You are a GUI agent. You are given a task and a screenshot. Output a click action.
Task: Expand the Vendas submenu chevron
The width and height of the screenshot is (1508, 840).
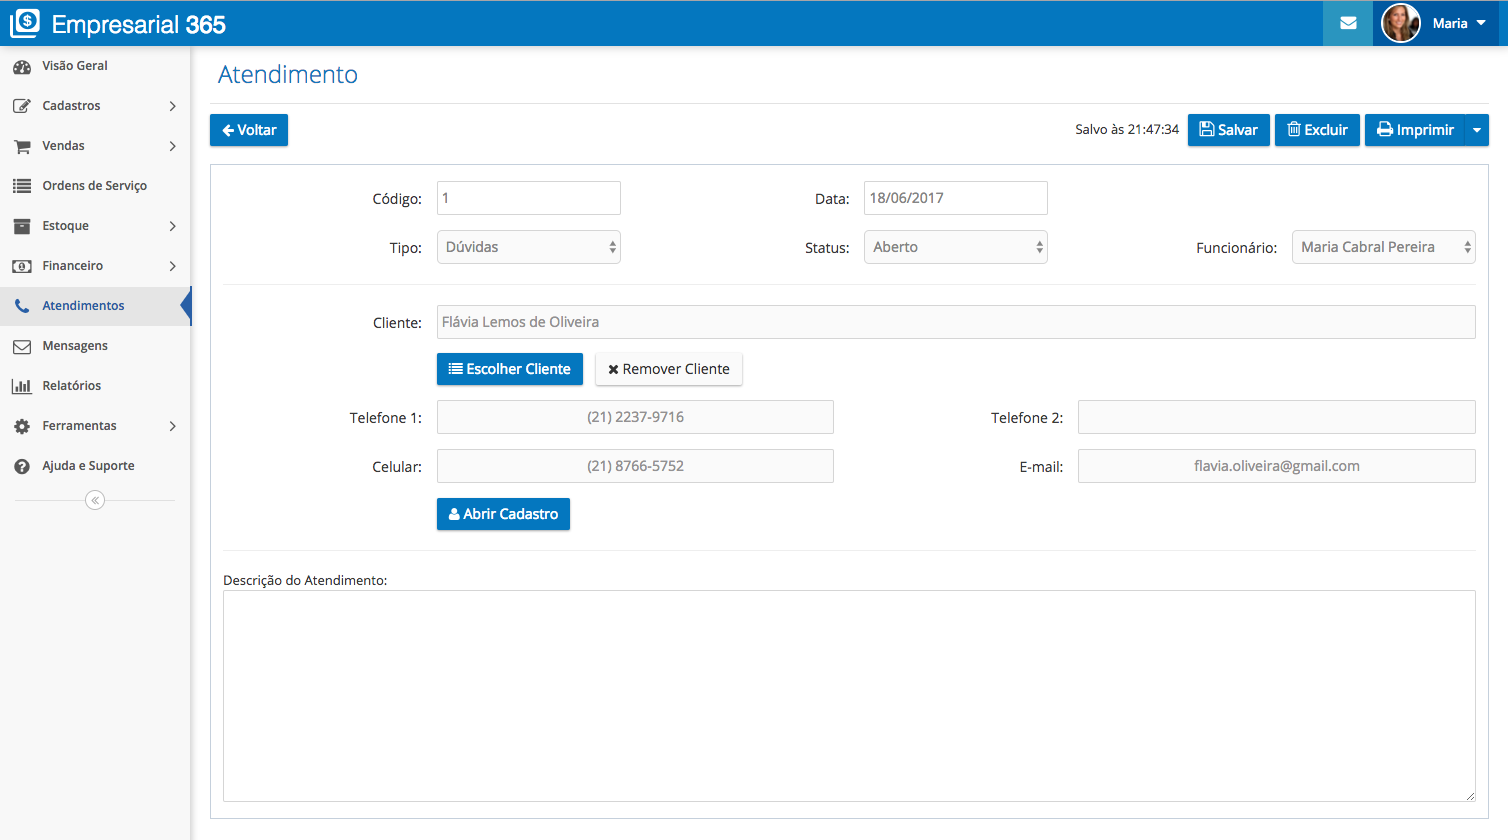tap(172, 146)
